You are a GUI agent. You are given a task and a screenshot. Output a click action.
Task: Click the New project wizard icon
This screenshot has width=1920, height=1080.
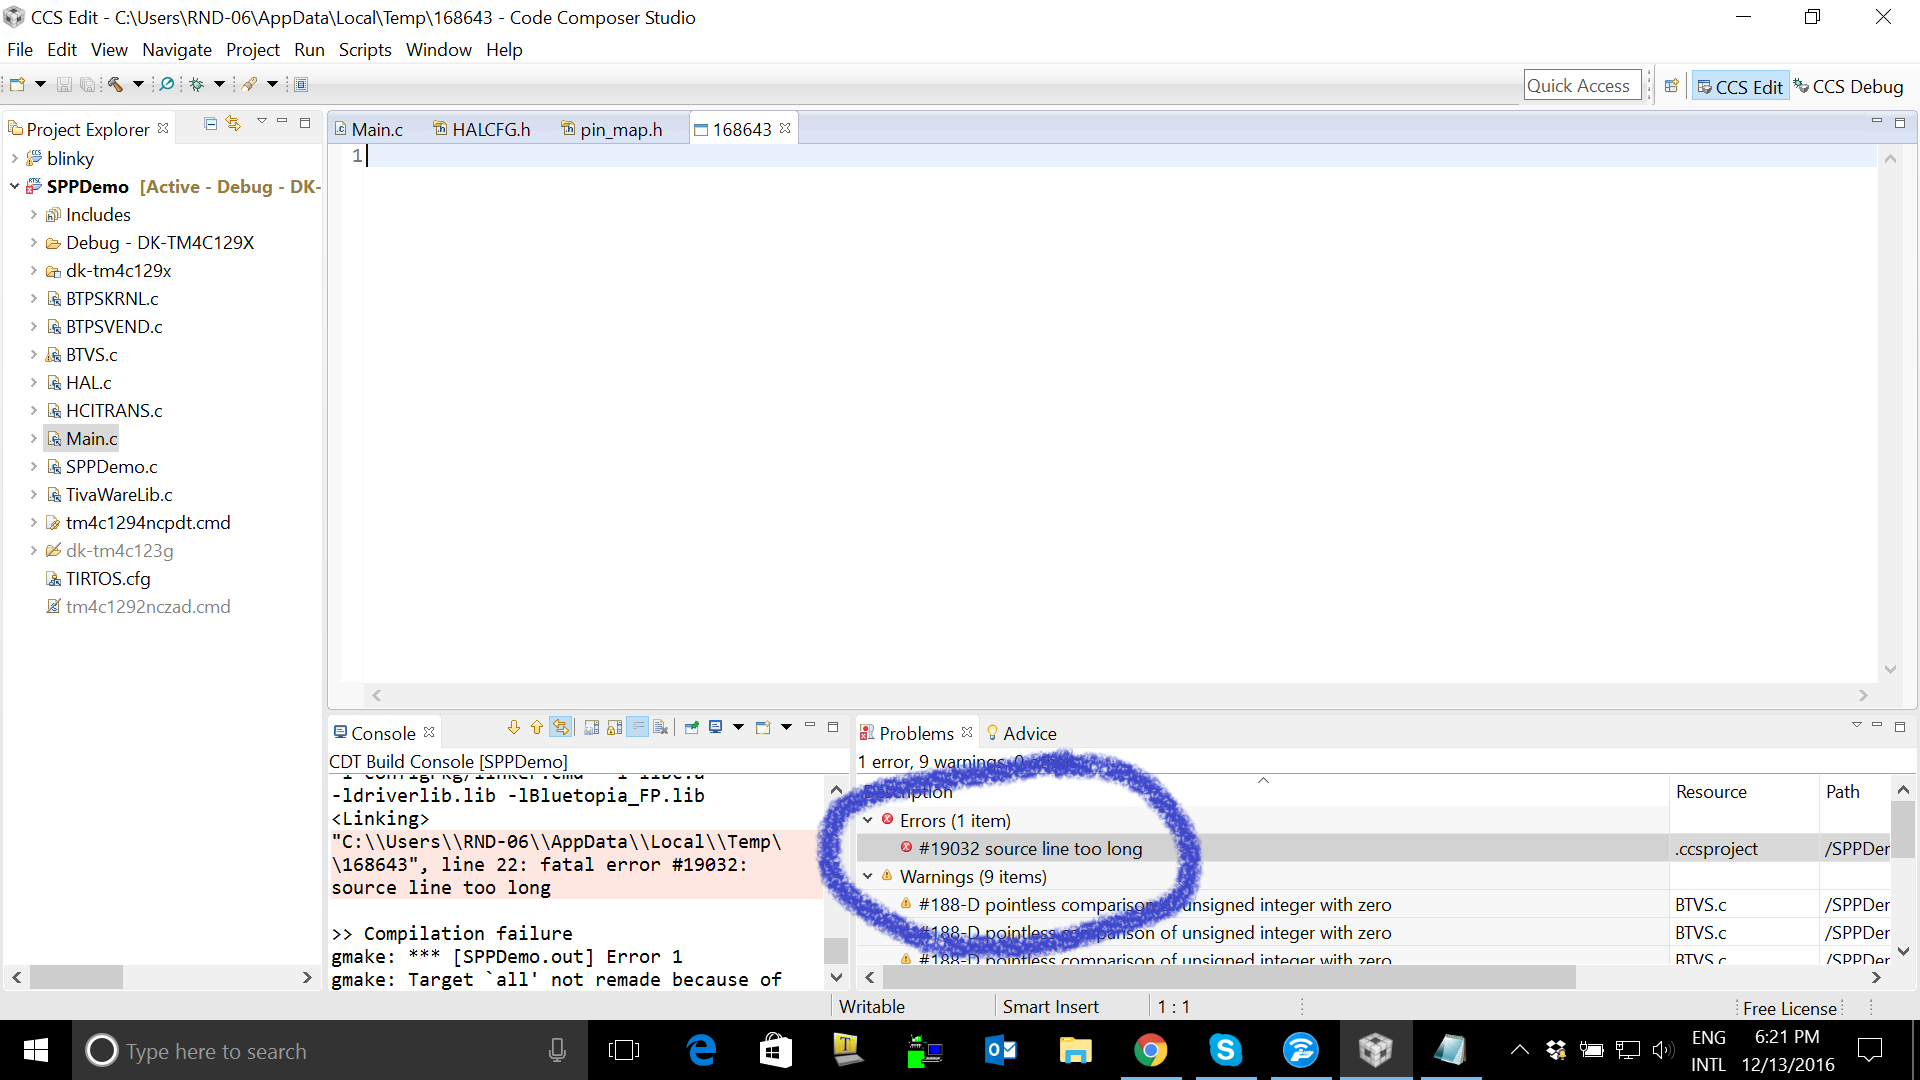[17, 85]
